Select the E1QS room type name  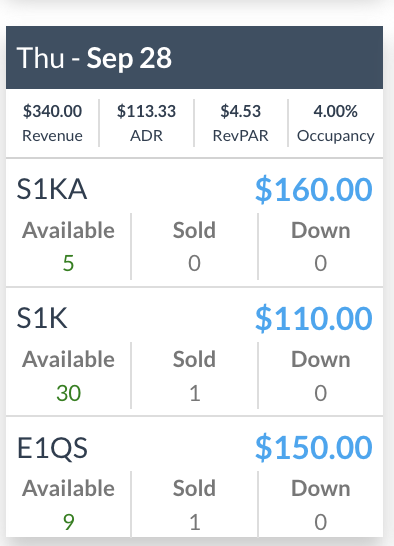(x=52, y=447)
